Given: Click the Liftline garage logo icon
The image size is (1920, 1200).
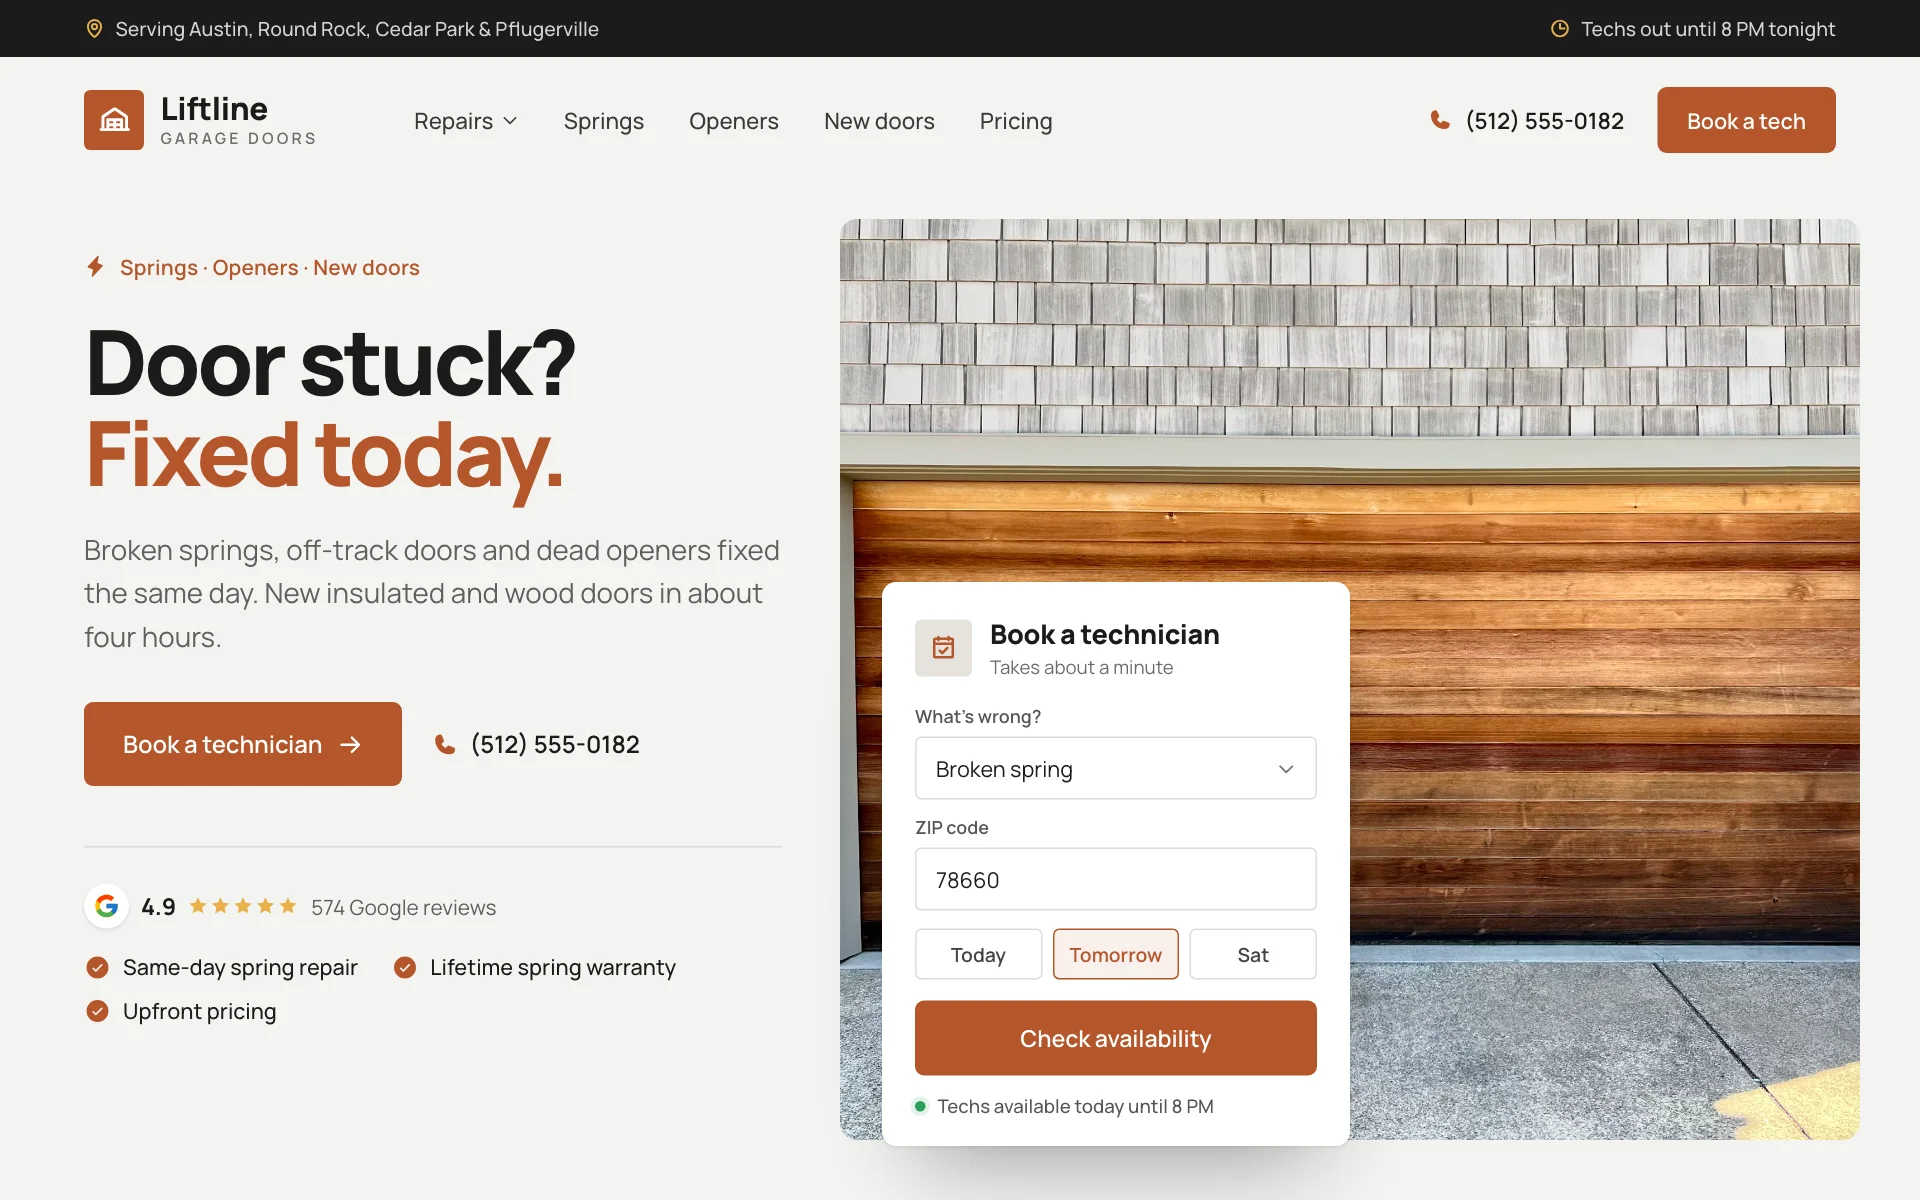Looking at the screenshot, I should [x=114, y=120].
